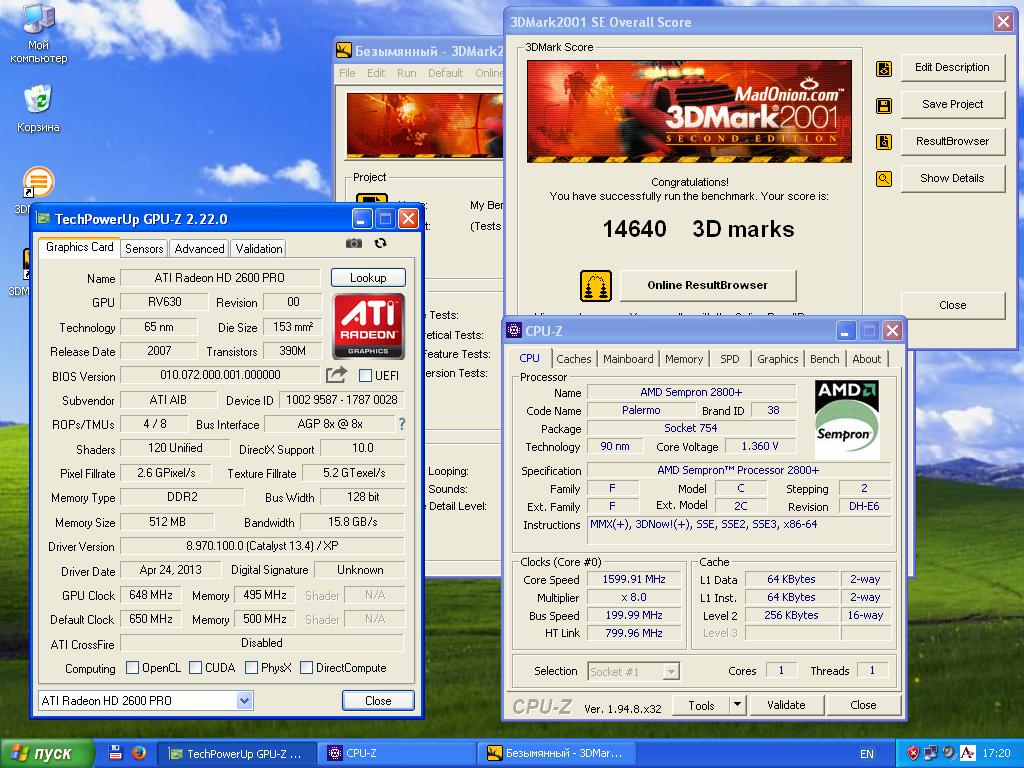Click the CPU-Z title bar application icon
This screenshot has width=1024, height=768.
coord(514,330)
